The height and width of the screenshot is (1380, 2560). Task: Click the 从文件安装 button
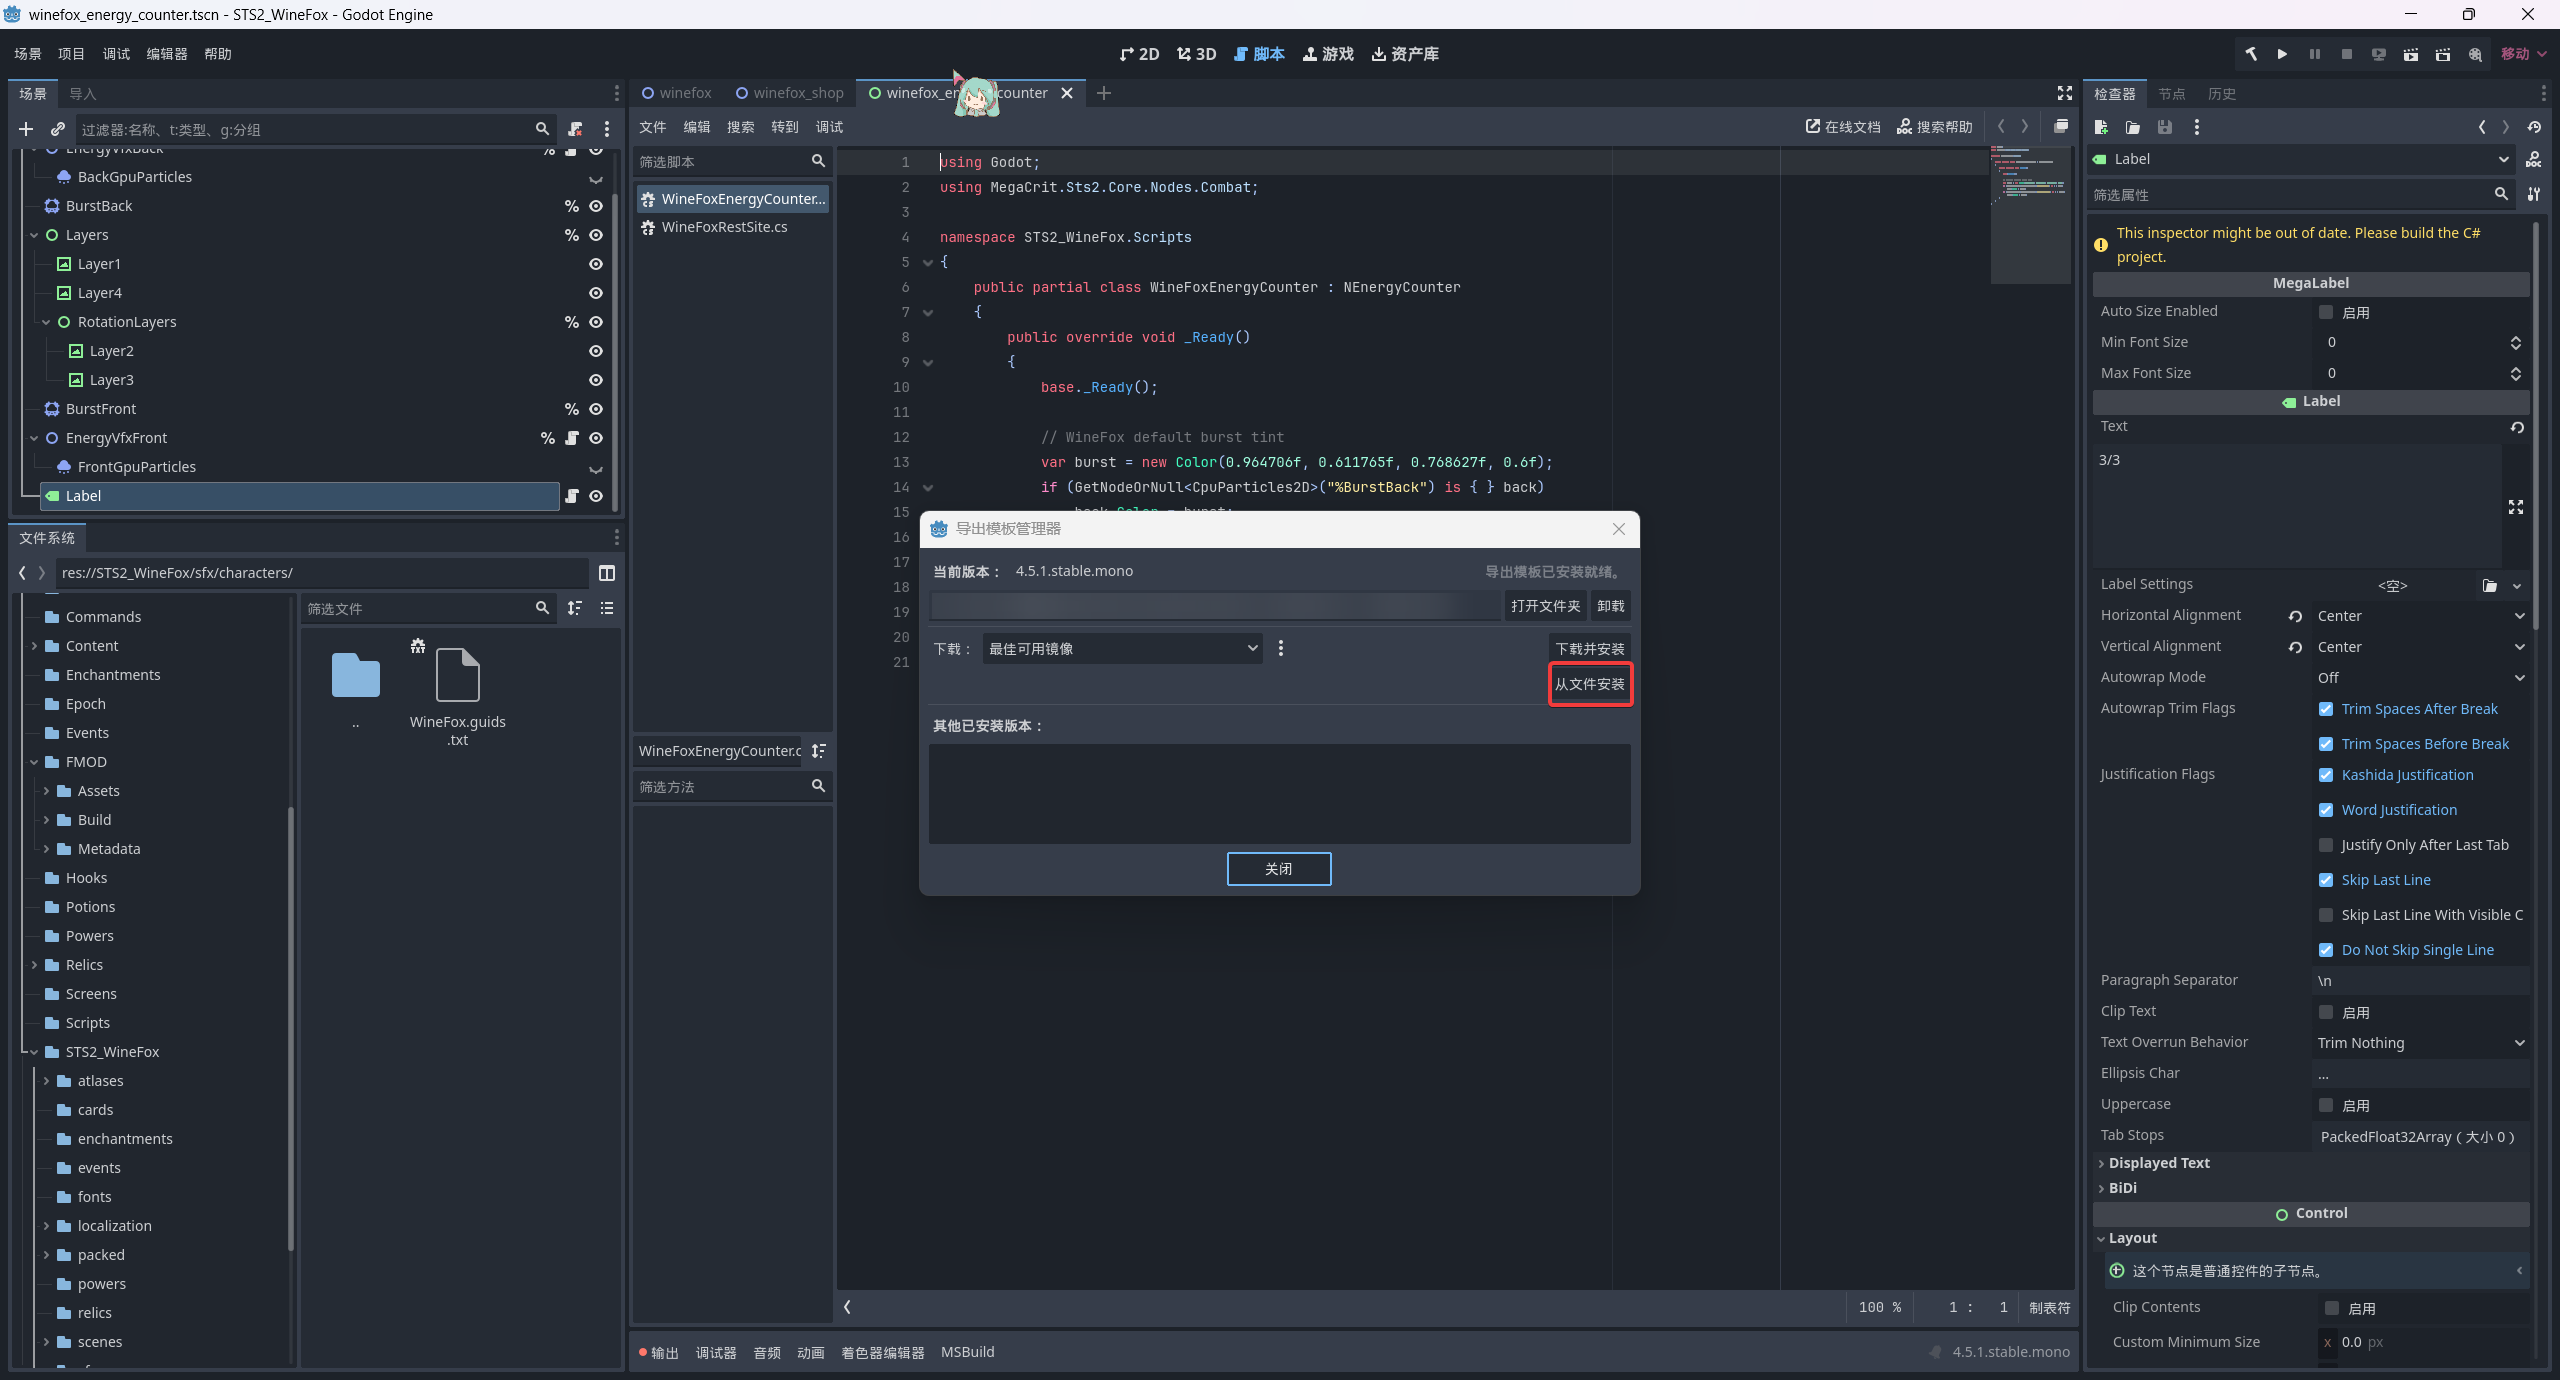(x=1589, y=684)
